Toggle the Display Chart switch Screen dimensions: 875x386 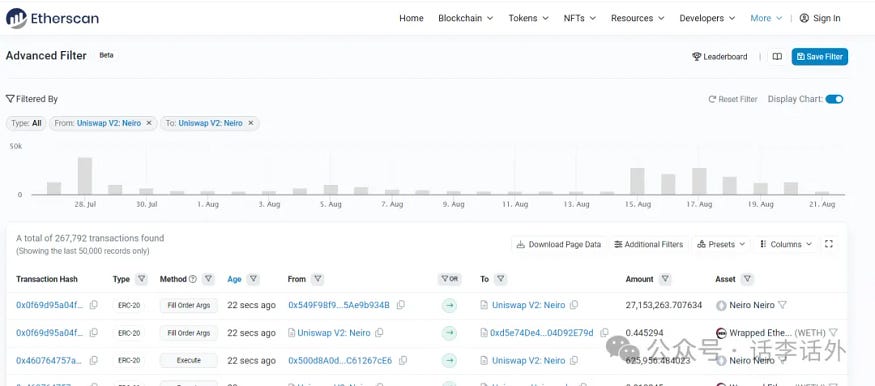coord(834,99)
